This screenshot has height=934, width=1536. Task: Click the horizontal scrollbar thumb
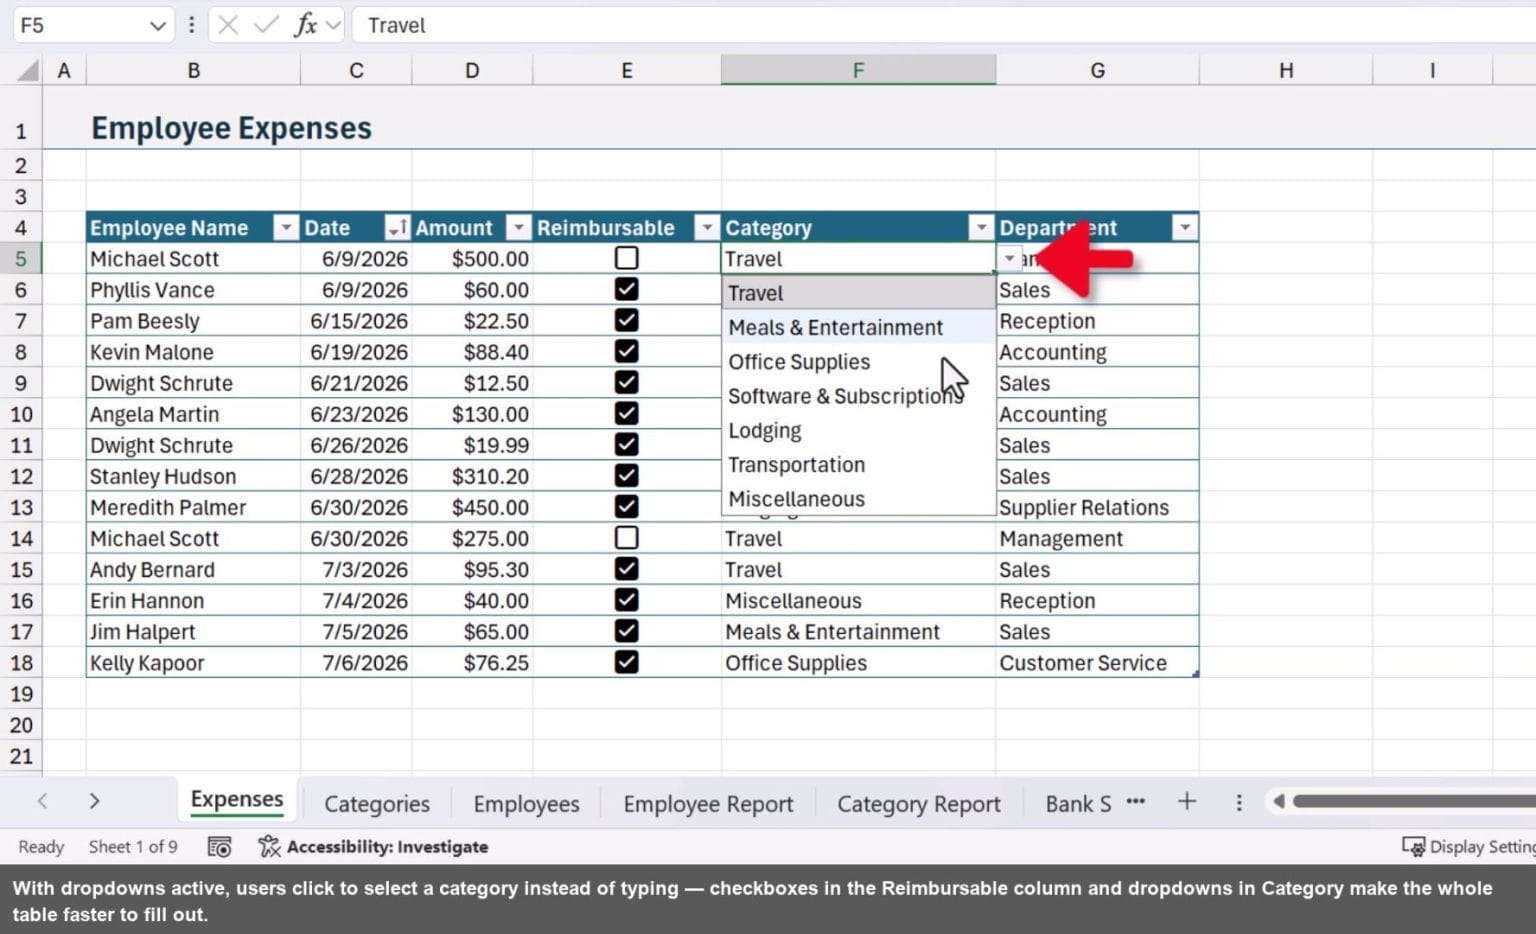tap(1414, 801)
